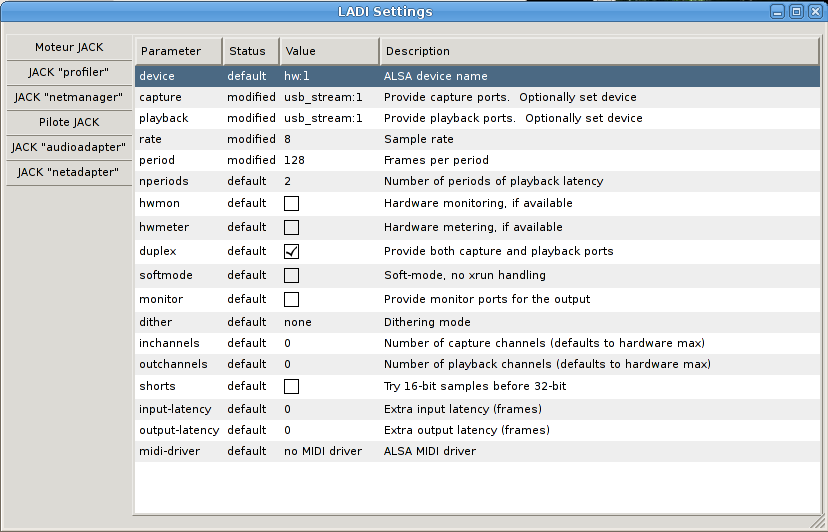Select the duplex parameter name

click(157, 251)
